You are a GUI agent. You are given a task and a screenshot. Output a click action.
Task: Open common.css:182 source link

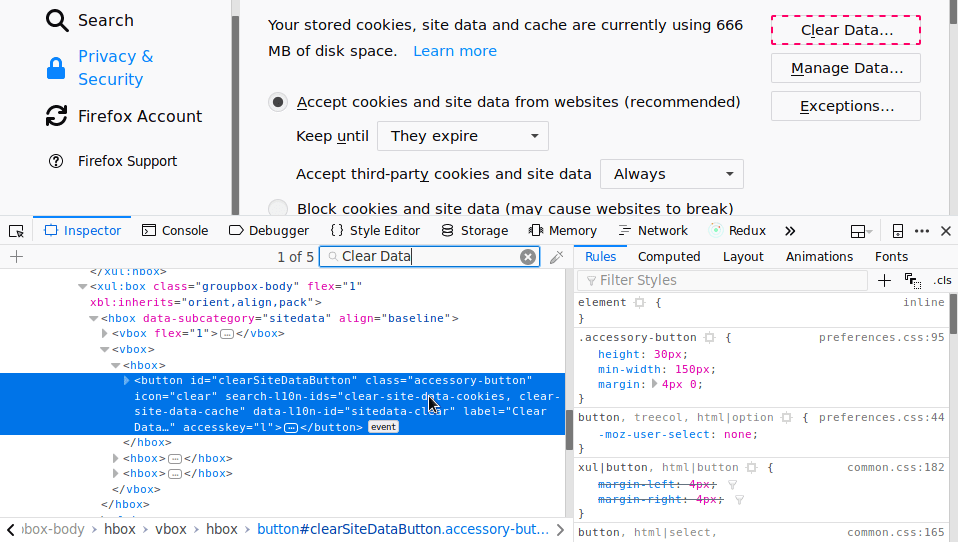tap(896, 467)
